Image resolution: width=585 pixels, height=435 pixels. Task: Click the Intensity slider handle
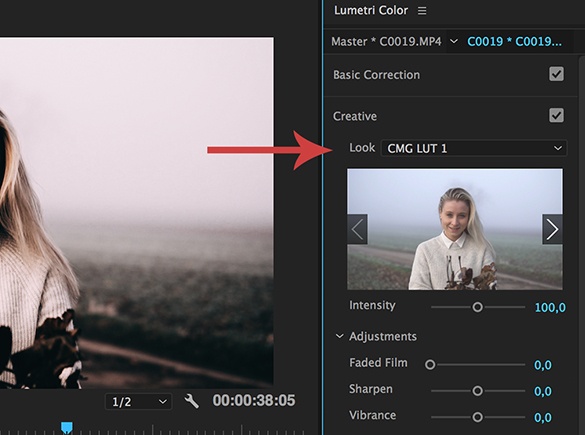pyautogui.click(x=478, y=307)
